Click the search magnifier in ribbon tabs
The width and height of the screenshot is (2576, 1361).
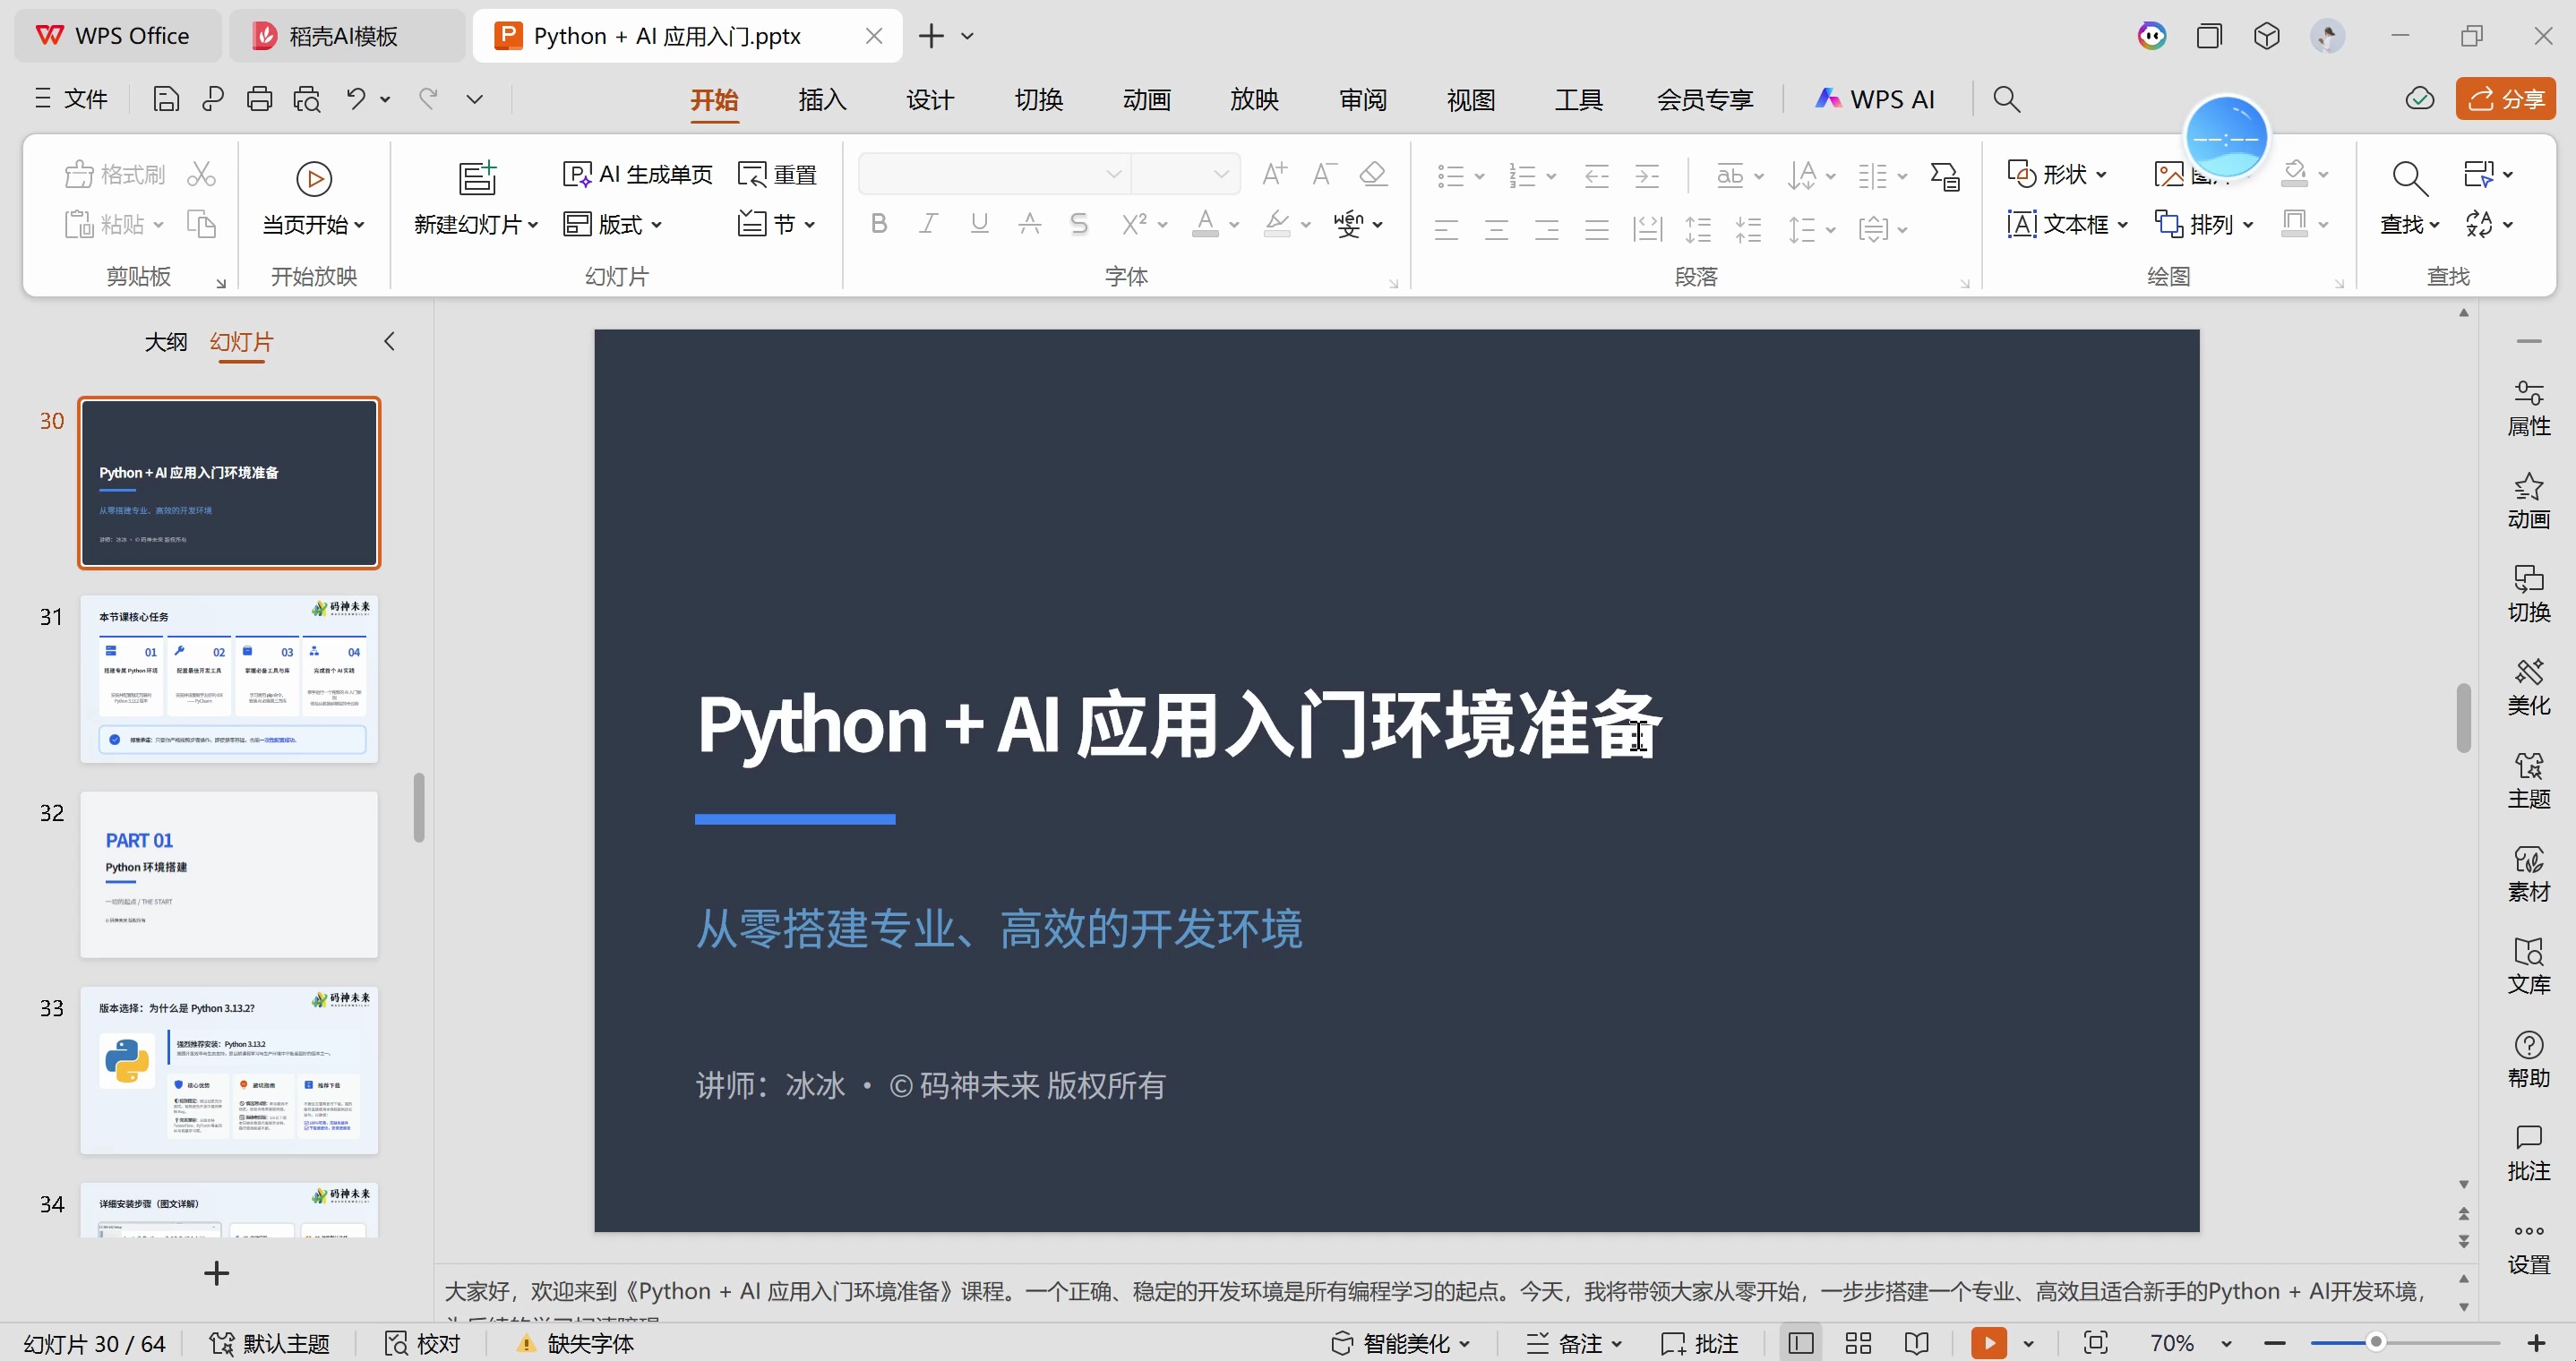click(x=2006, y=99)
